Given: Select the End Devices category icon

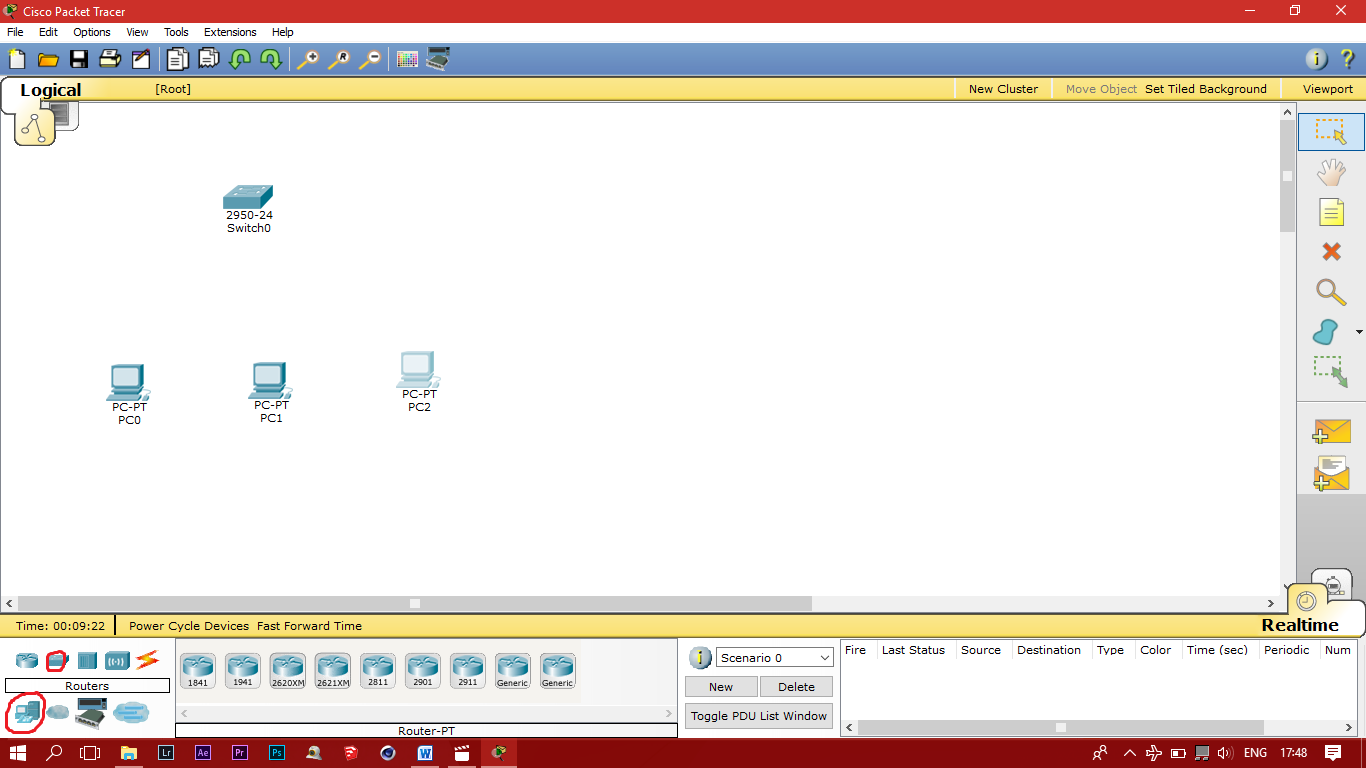Looking at the screenshot, I should pos(26,712).
